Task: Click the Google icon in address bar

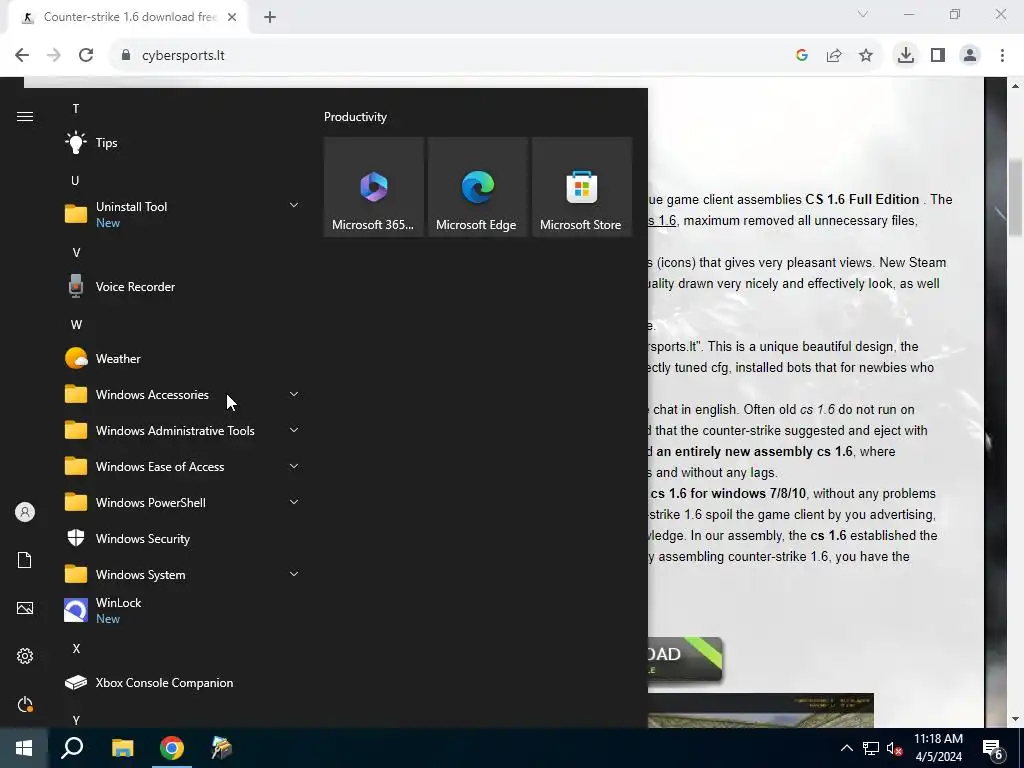Action: (802, 56)
